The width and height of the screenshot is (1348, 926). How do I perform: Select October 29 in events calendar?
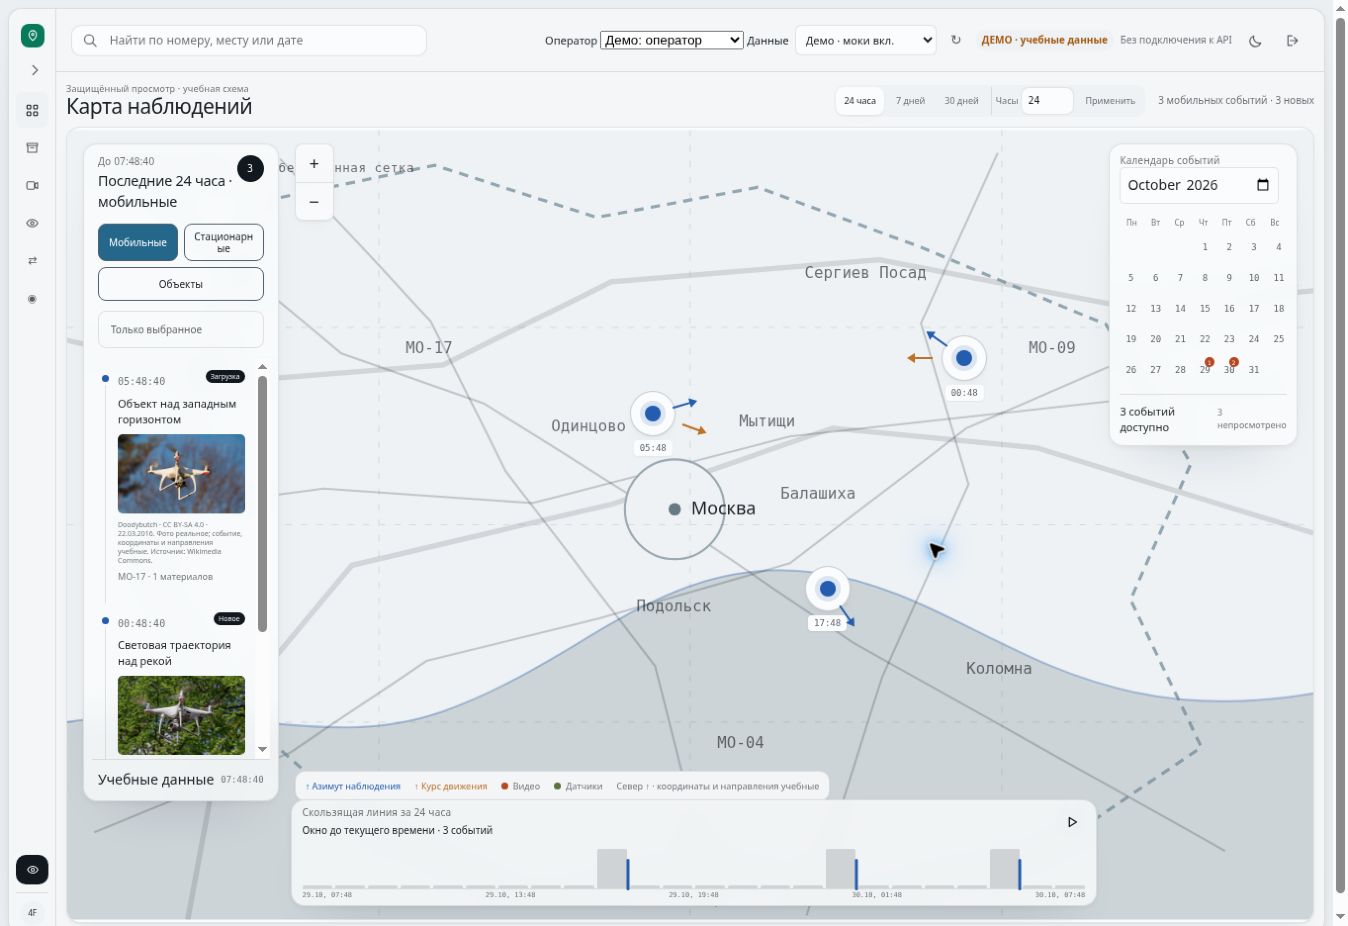1205,370
